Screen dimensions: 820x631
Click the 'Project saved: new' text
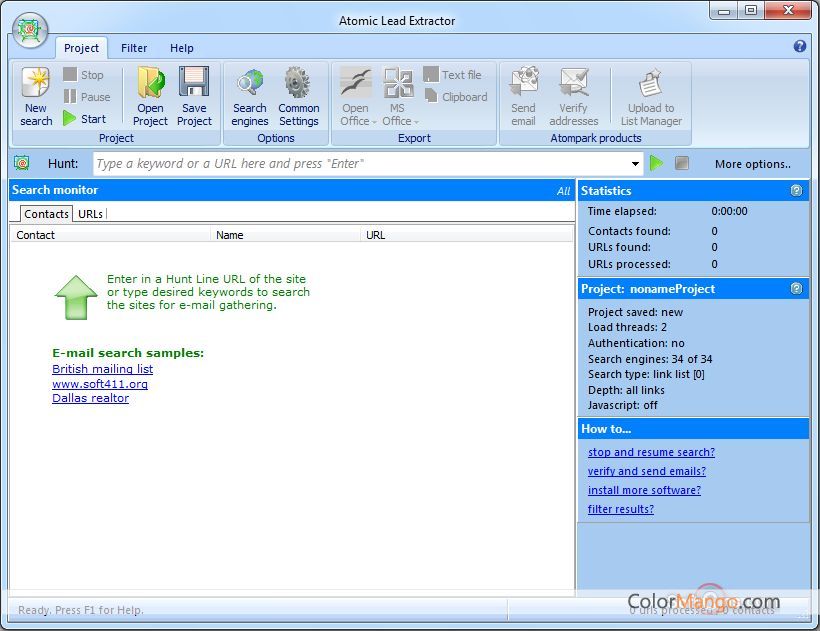point(635,312)
